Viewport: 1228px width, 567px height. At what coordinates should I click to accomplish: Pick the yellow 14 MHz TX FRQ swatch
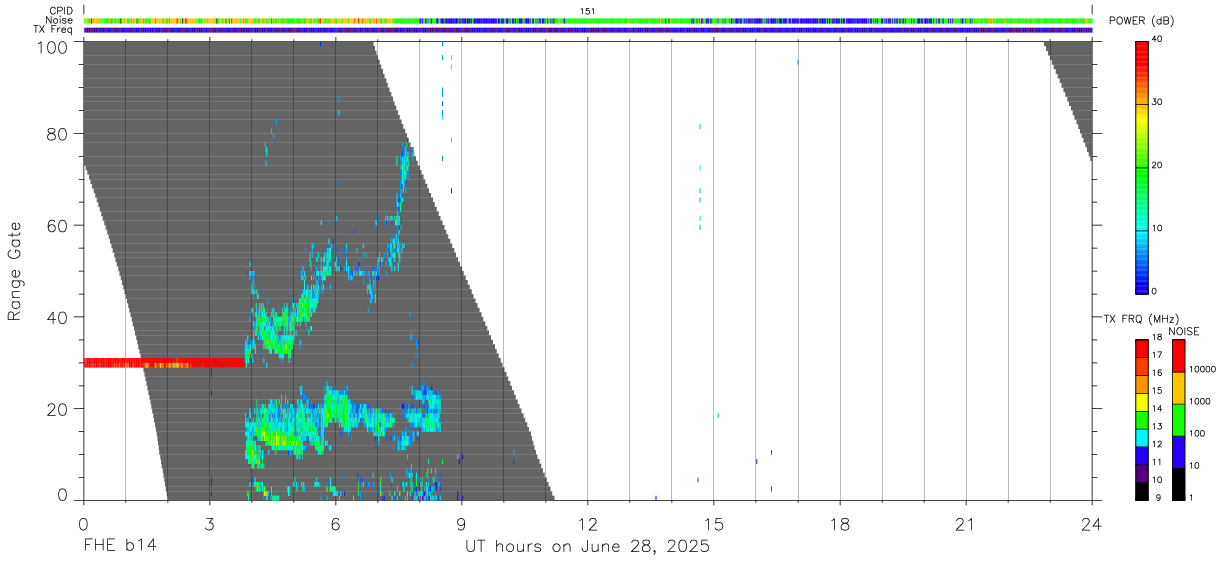(x=1141, y=400)
